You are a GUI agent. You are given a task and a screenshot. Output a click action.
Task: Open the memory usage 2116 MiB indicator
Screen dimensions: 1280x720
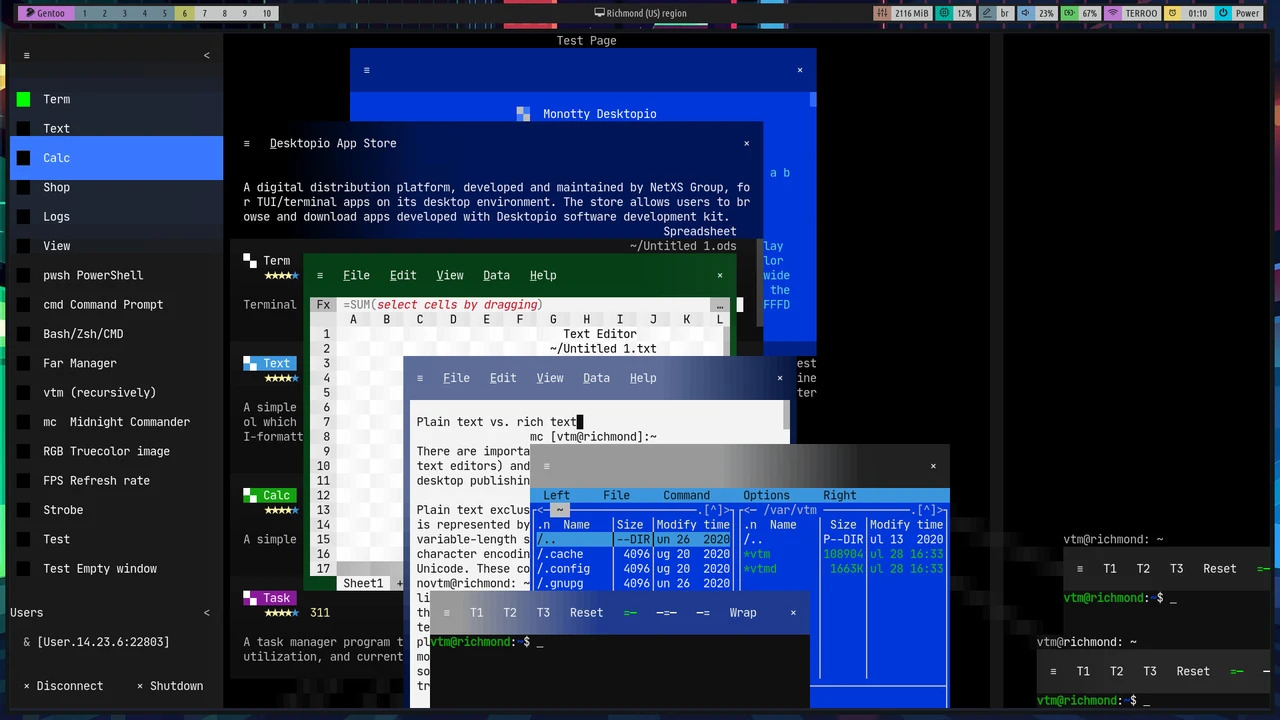tap(904, 13)
